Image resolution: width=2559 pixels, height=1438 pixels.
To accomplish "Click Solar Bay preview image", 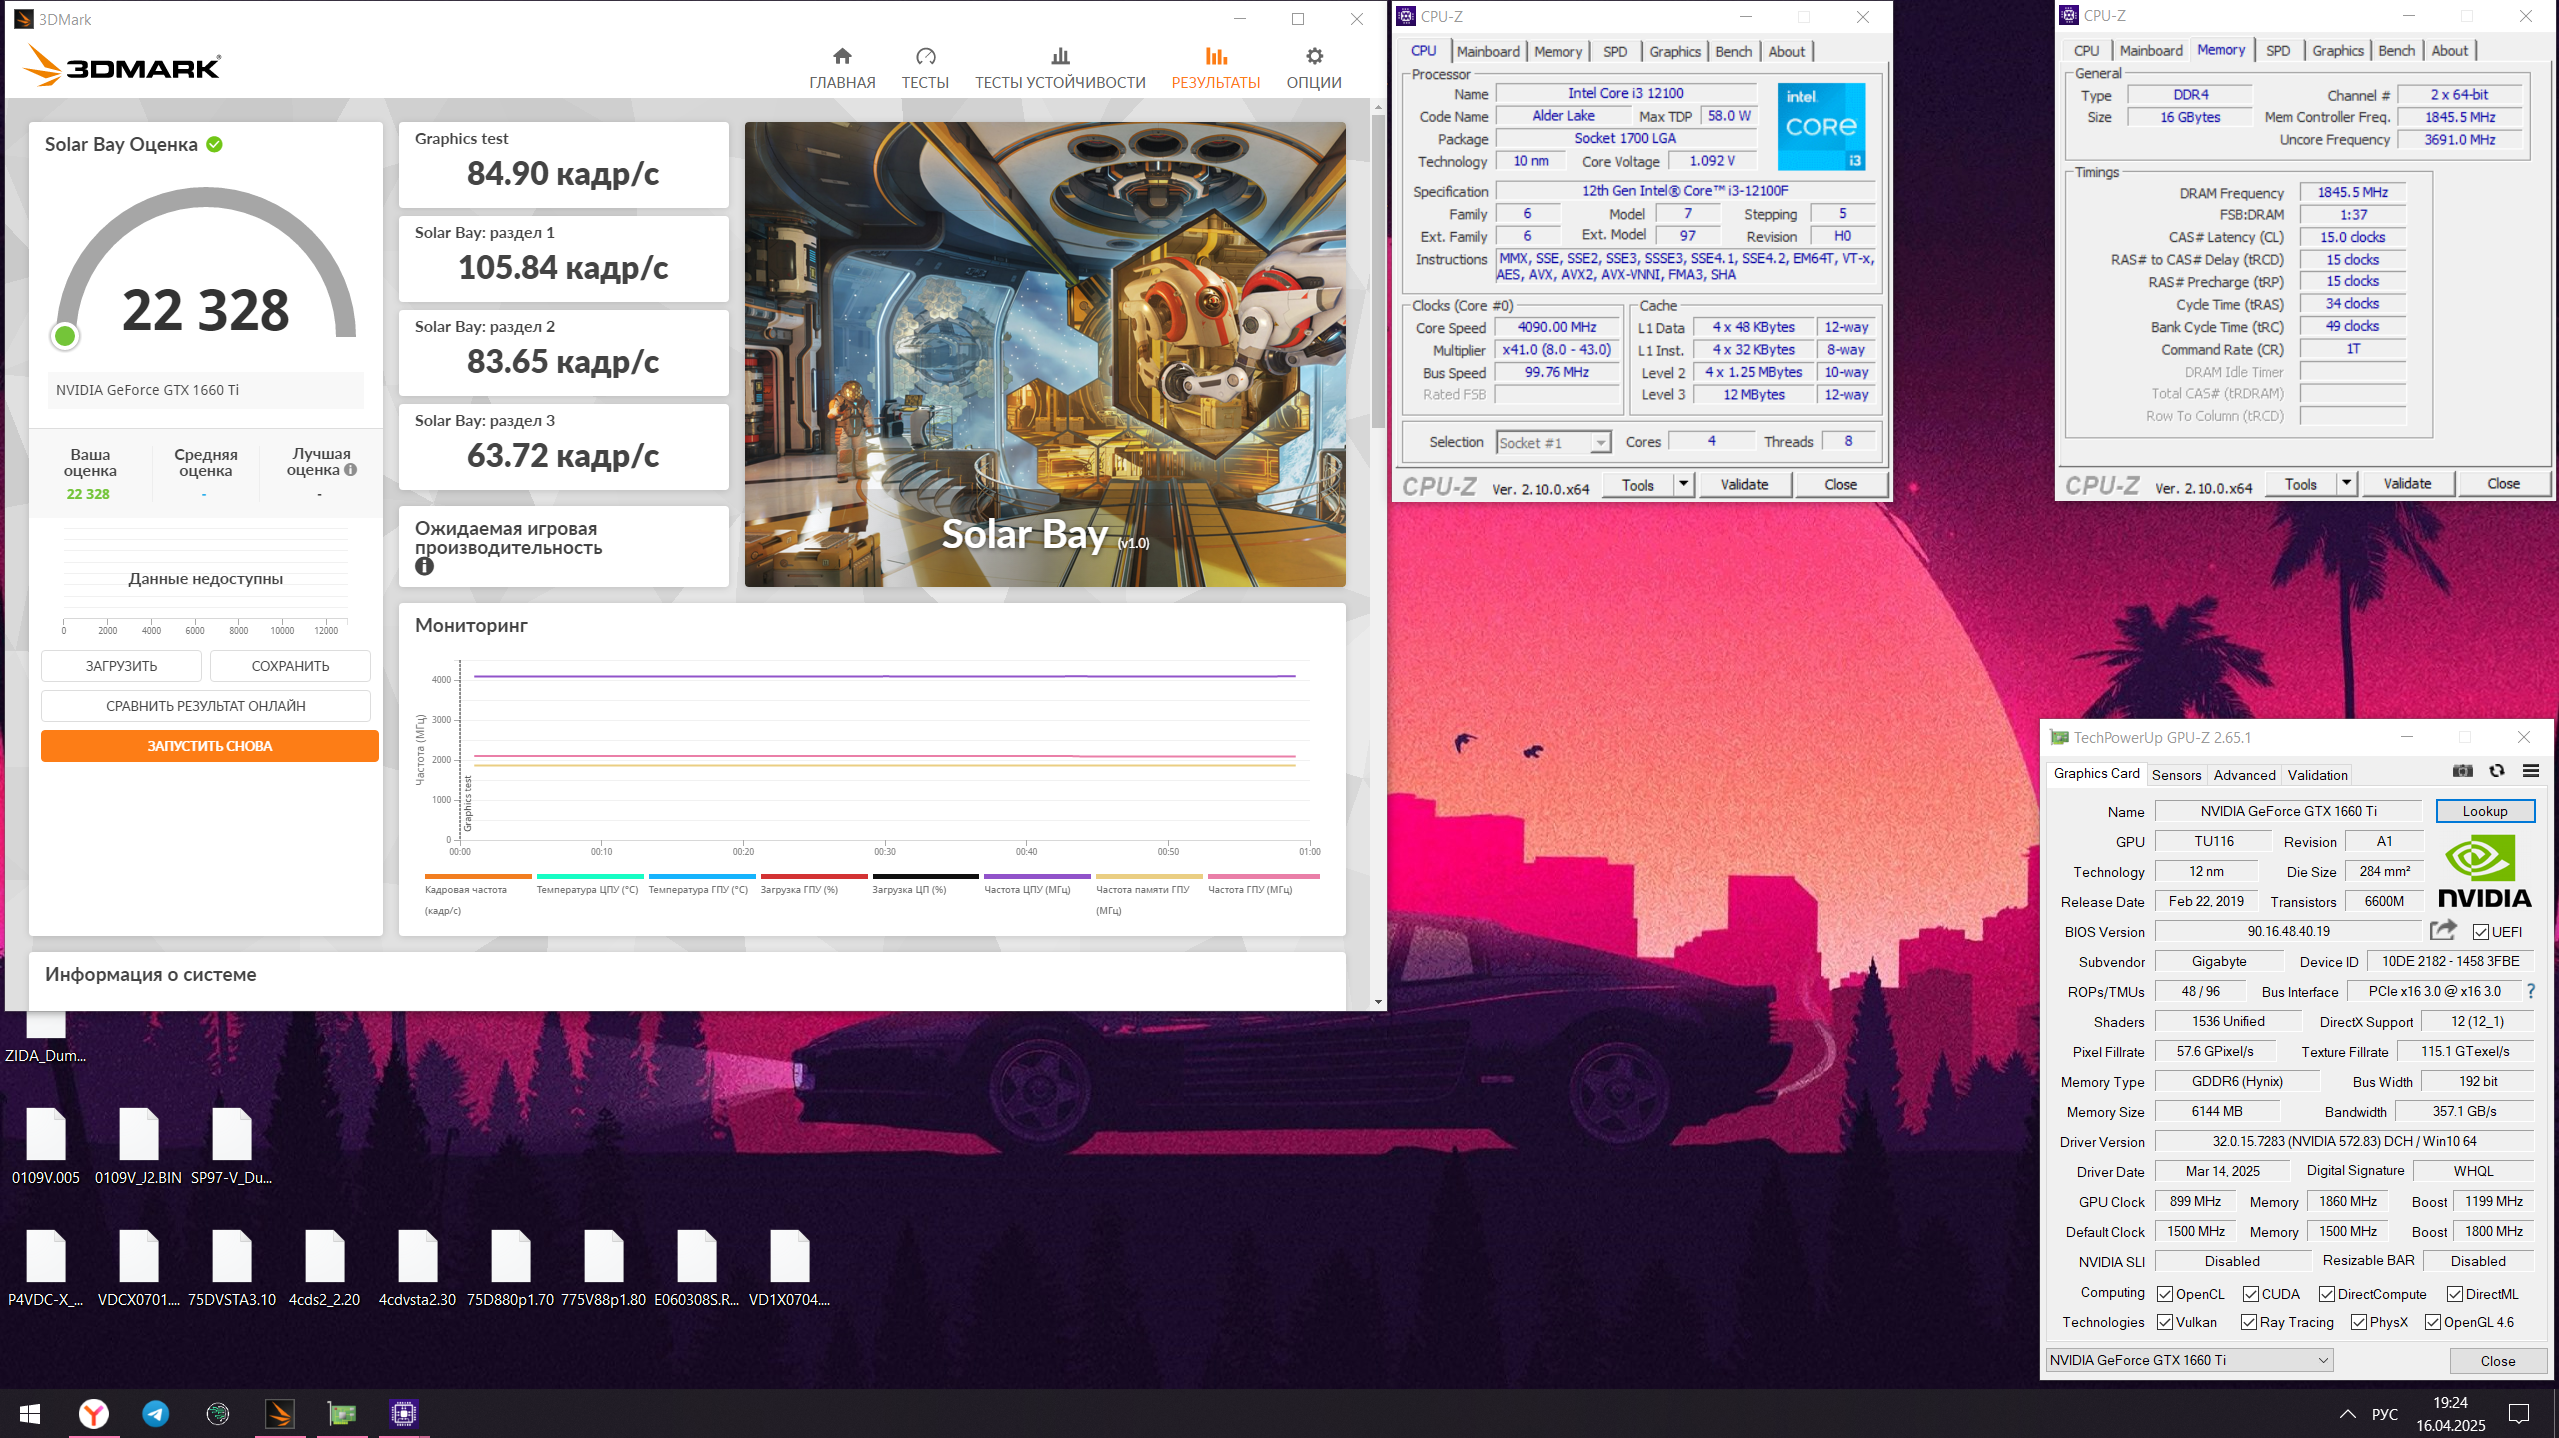I will coord(1045,354).
